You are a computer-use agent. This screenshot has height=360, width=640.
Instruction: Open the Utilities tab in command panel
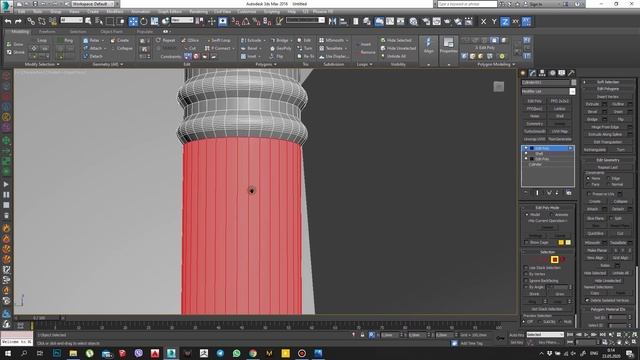tap(571, 73)
